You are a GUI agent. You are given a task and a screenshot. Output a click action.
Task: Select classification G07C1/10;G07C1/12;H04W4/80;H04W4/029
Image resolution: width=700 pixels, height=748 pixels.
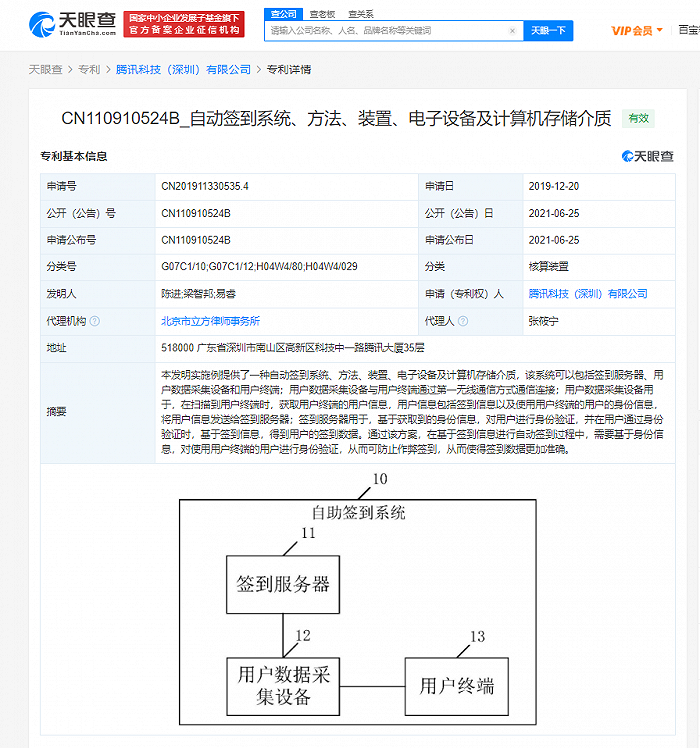point(259,267)
